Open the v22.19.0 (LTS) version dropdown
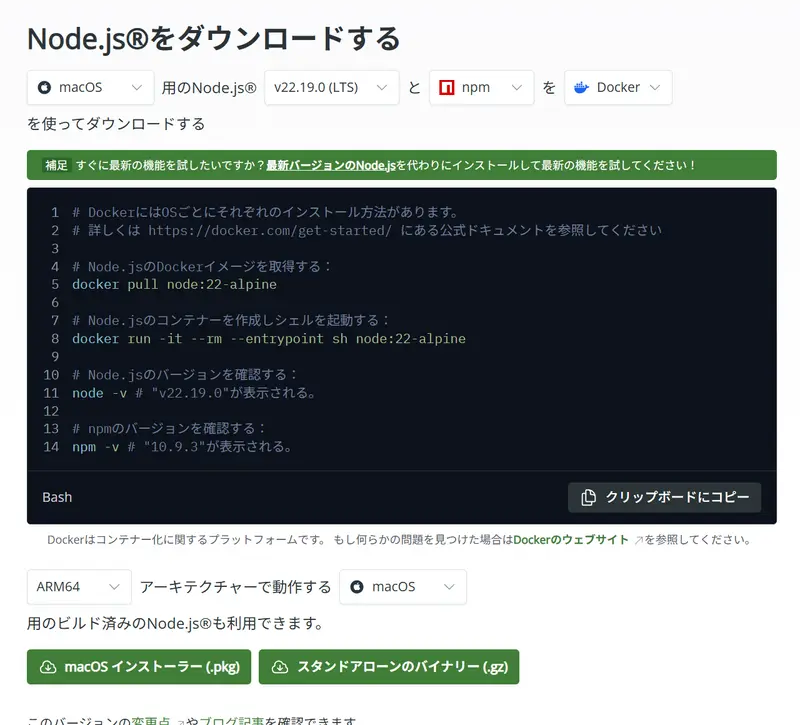Viewport: 800px width, 725px height. click(332, 88)
